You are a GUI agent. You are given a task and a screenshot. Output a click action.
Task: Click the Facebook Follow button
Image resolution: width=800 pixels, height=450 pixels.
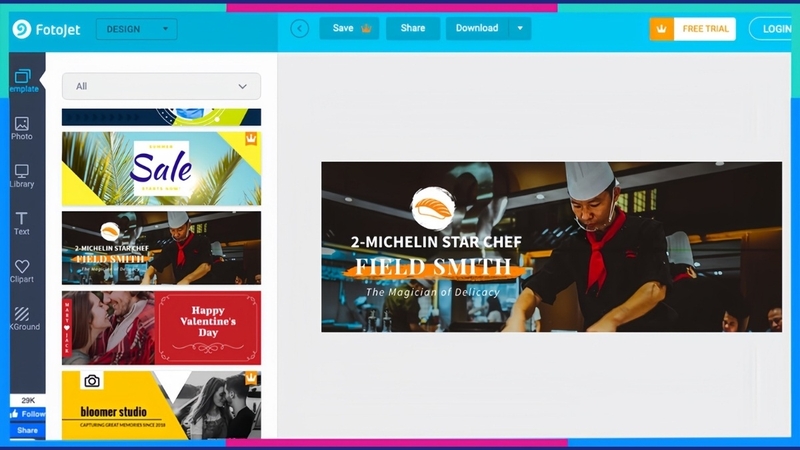click(28, 414)
